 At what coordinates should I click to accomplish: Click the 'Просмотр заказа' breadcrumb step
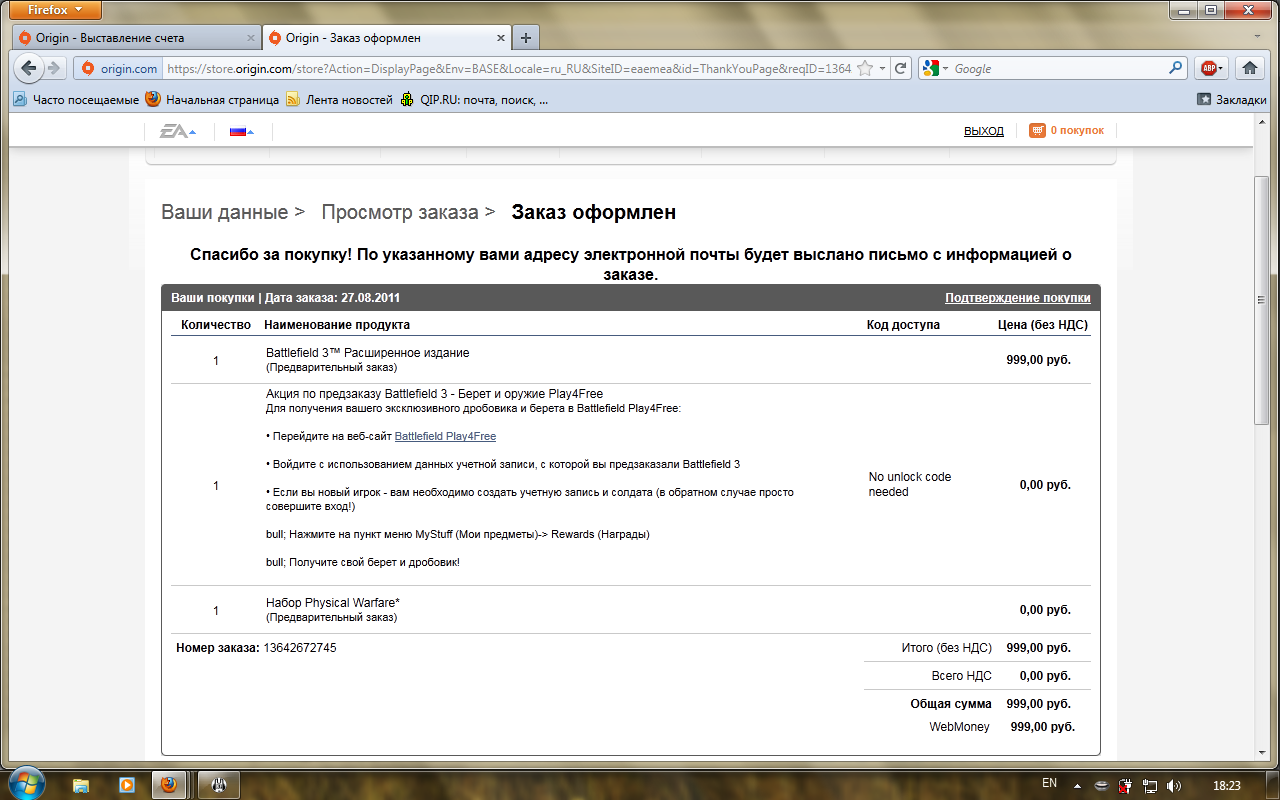pos(400,212)
